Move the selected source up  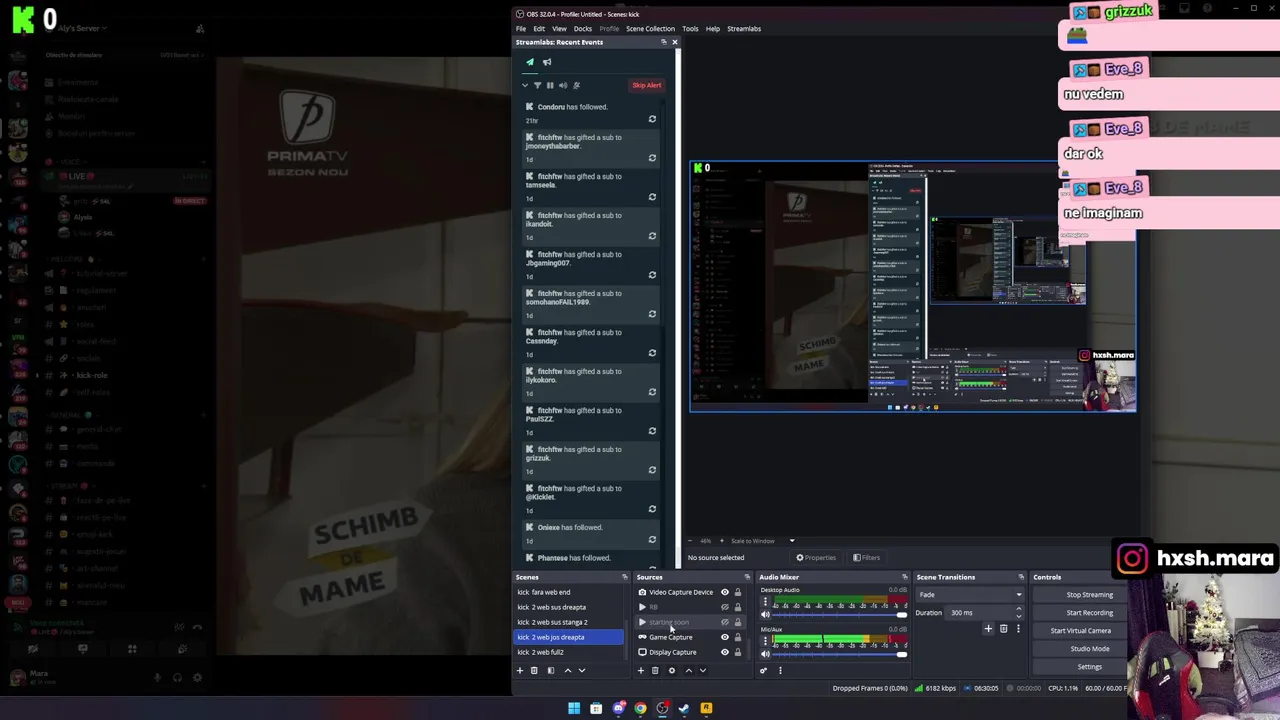[689, 671]
